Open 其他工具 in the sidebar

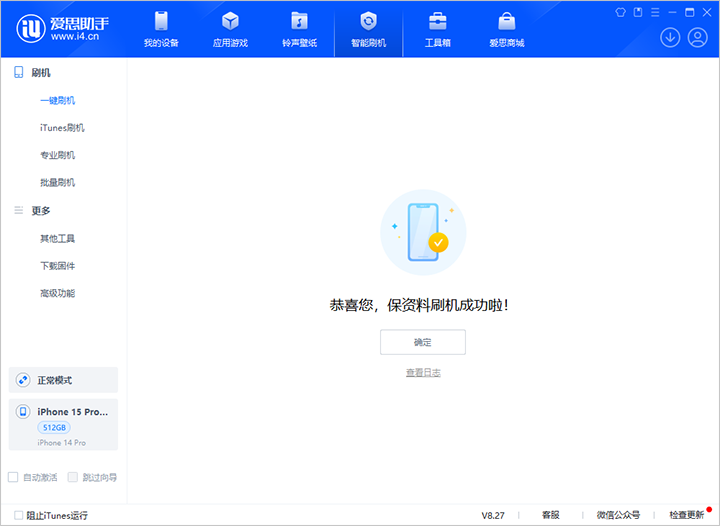point(57,239)
